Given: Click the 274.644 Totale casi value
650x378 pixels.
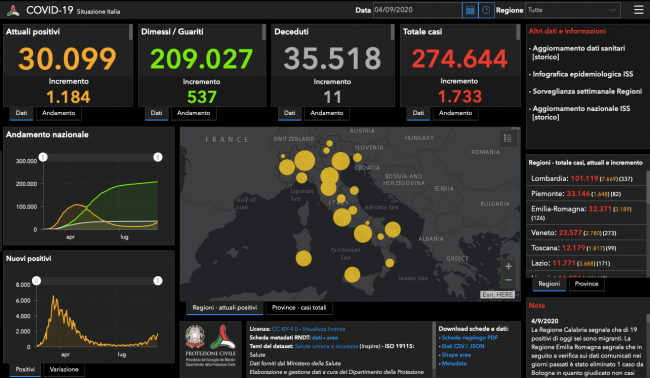Looking at the screenshot, I should point(459,58).
